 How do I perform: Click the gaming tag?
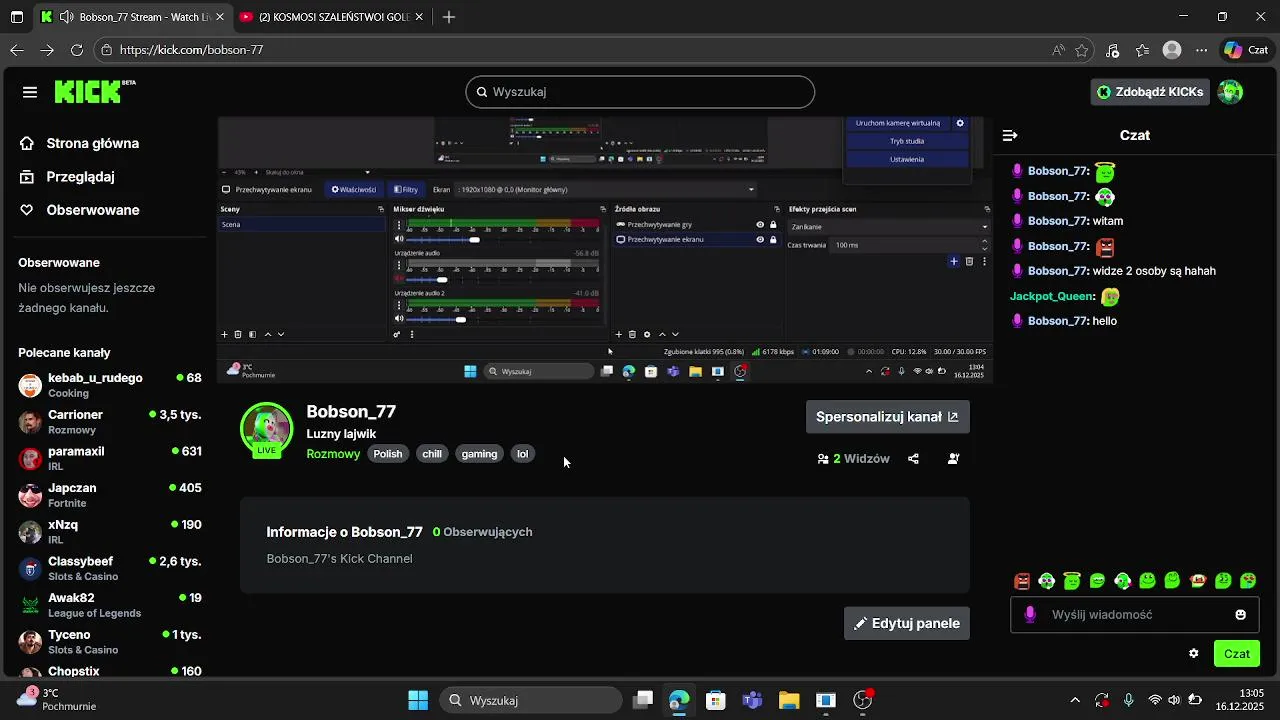click(479, 454)
